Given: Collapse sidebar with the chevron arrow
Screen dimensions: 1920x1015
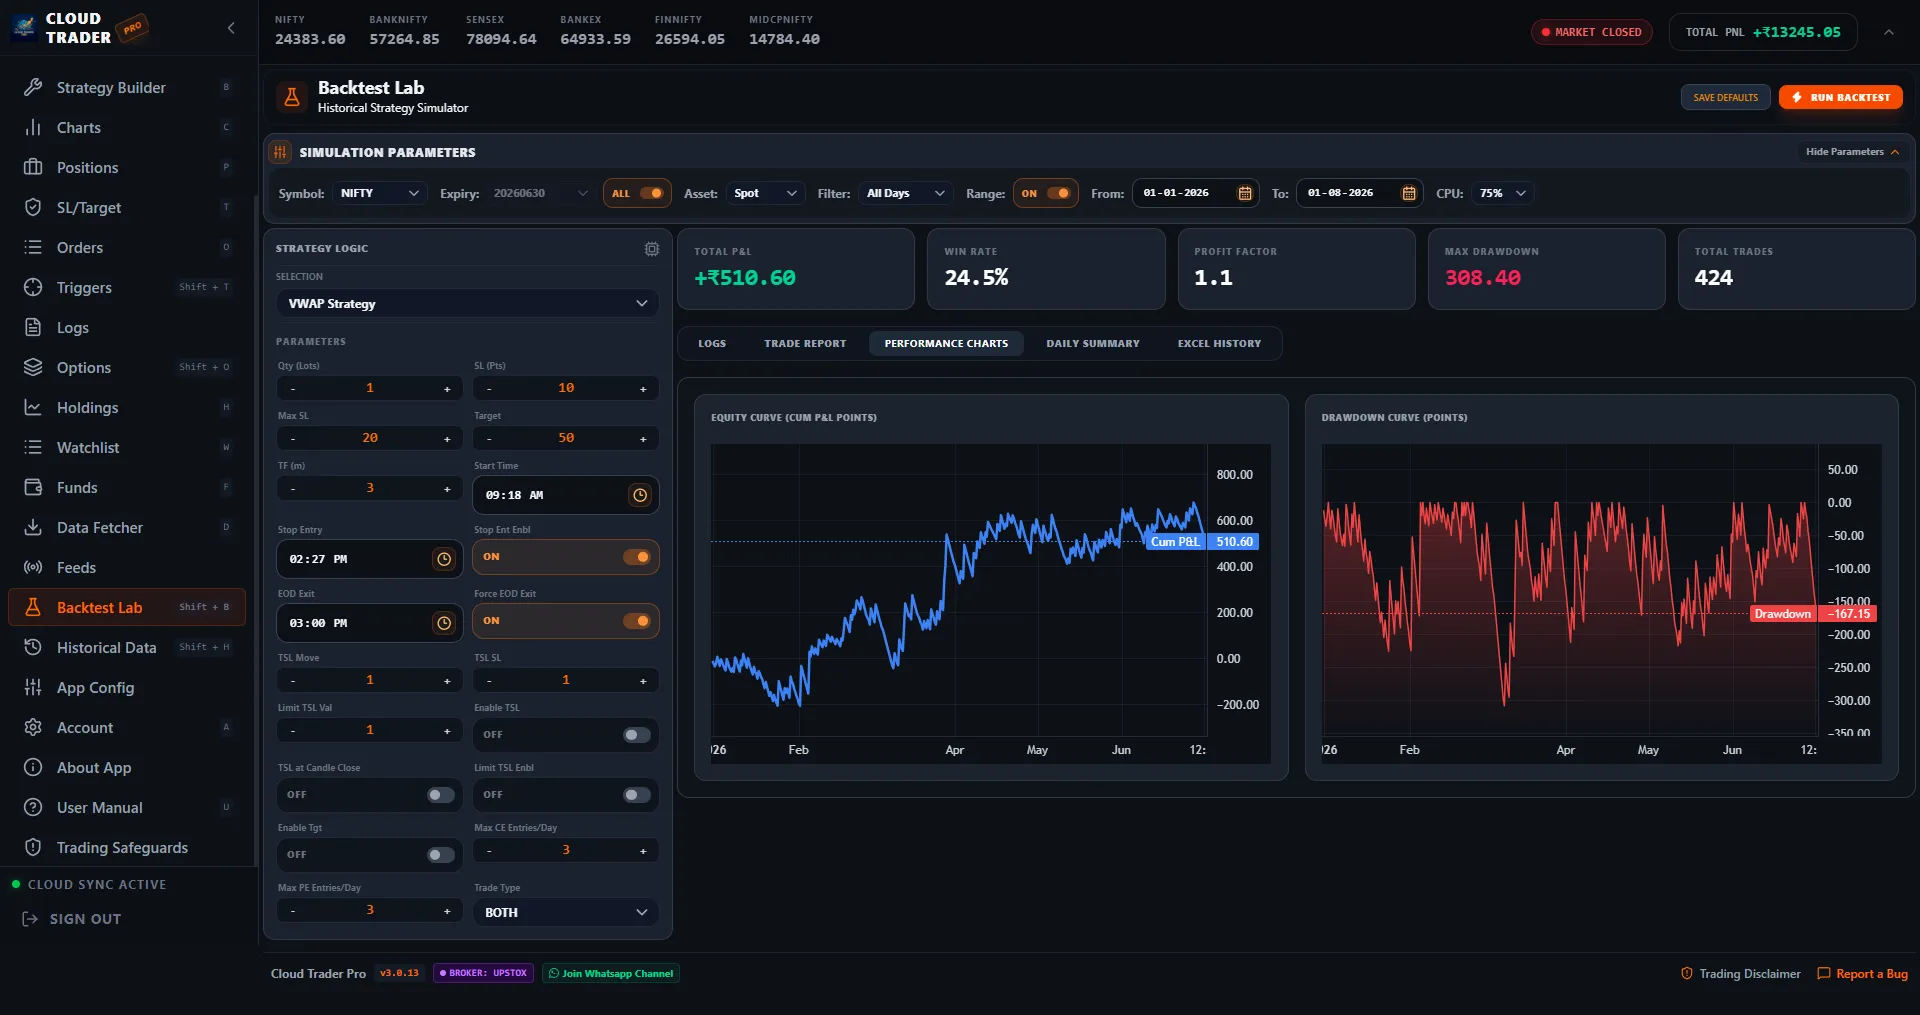Looking at the screenshot, I should point(231,28).
